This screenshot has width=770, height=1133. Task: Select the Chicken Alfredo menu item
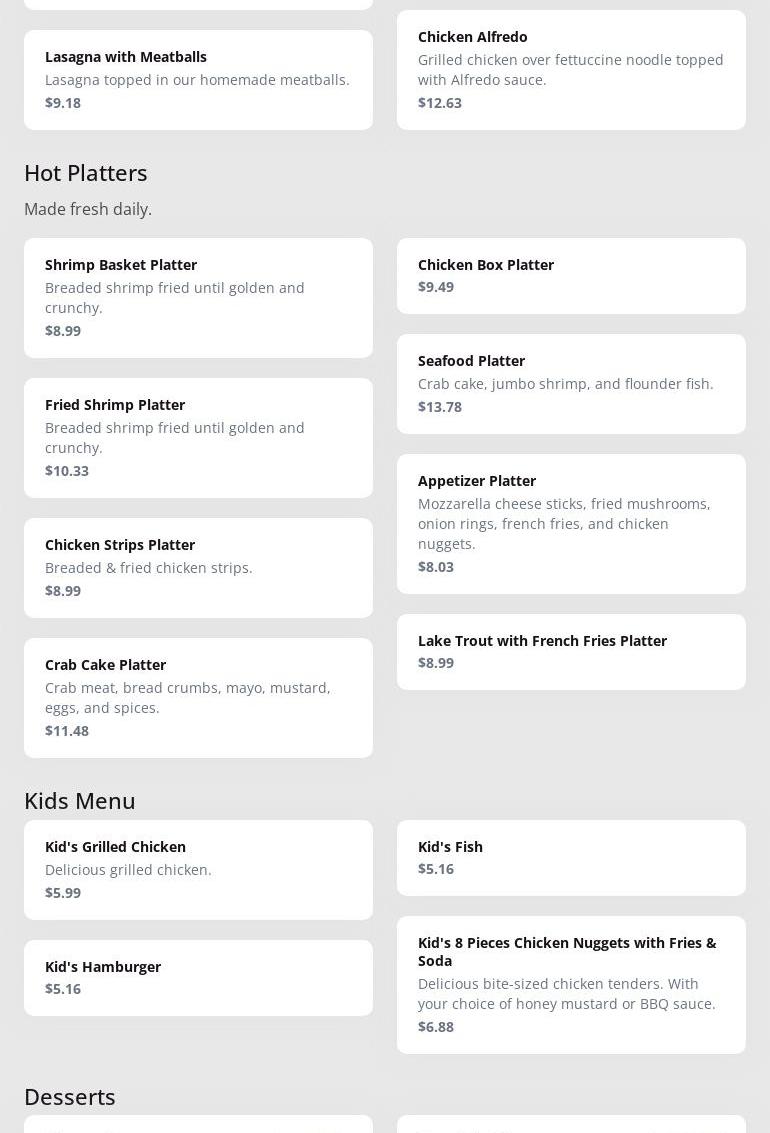(x=571, y=69)
